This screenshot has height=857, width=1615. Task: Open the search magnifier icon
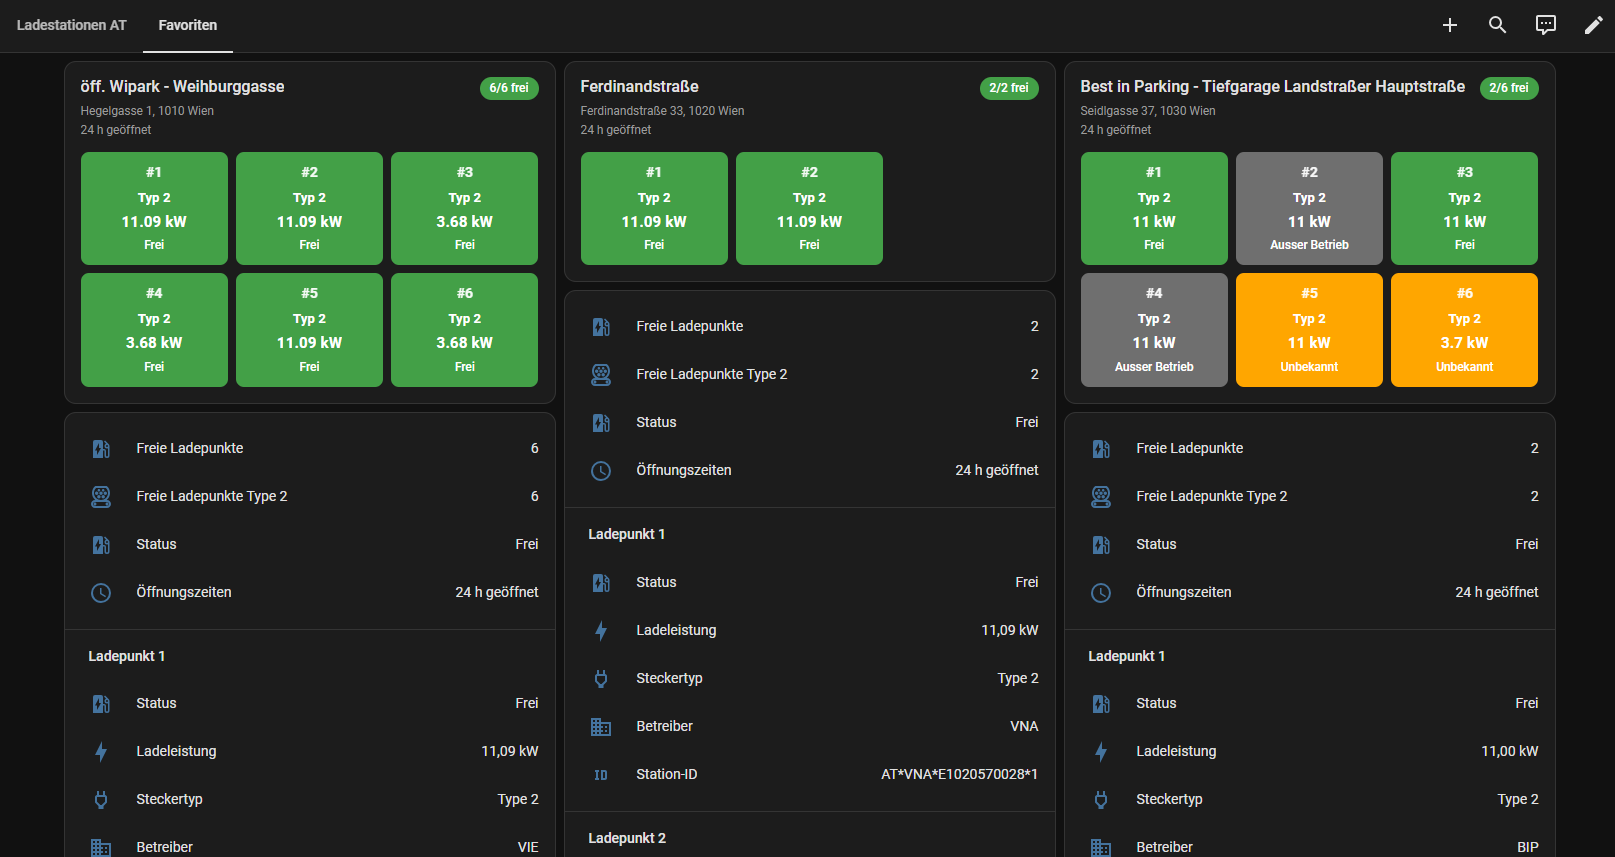click(1497, 25)
